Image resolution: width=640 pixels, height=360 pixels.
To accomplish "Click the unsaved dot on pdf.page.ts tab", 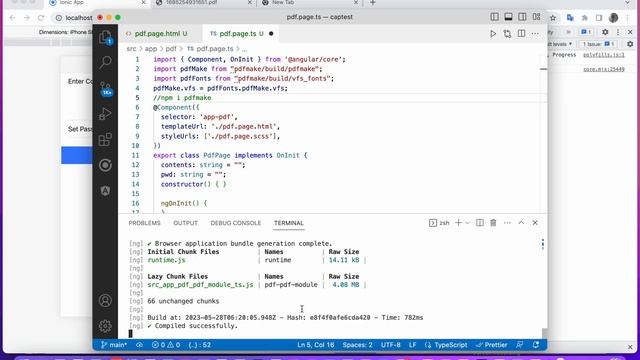I will click(271, 33).
